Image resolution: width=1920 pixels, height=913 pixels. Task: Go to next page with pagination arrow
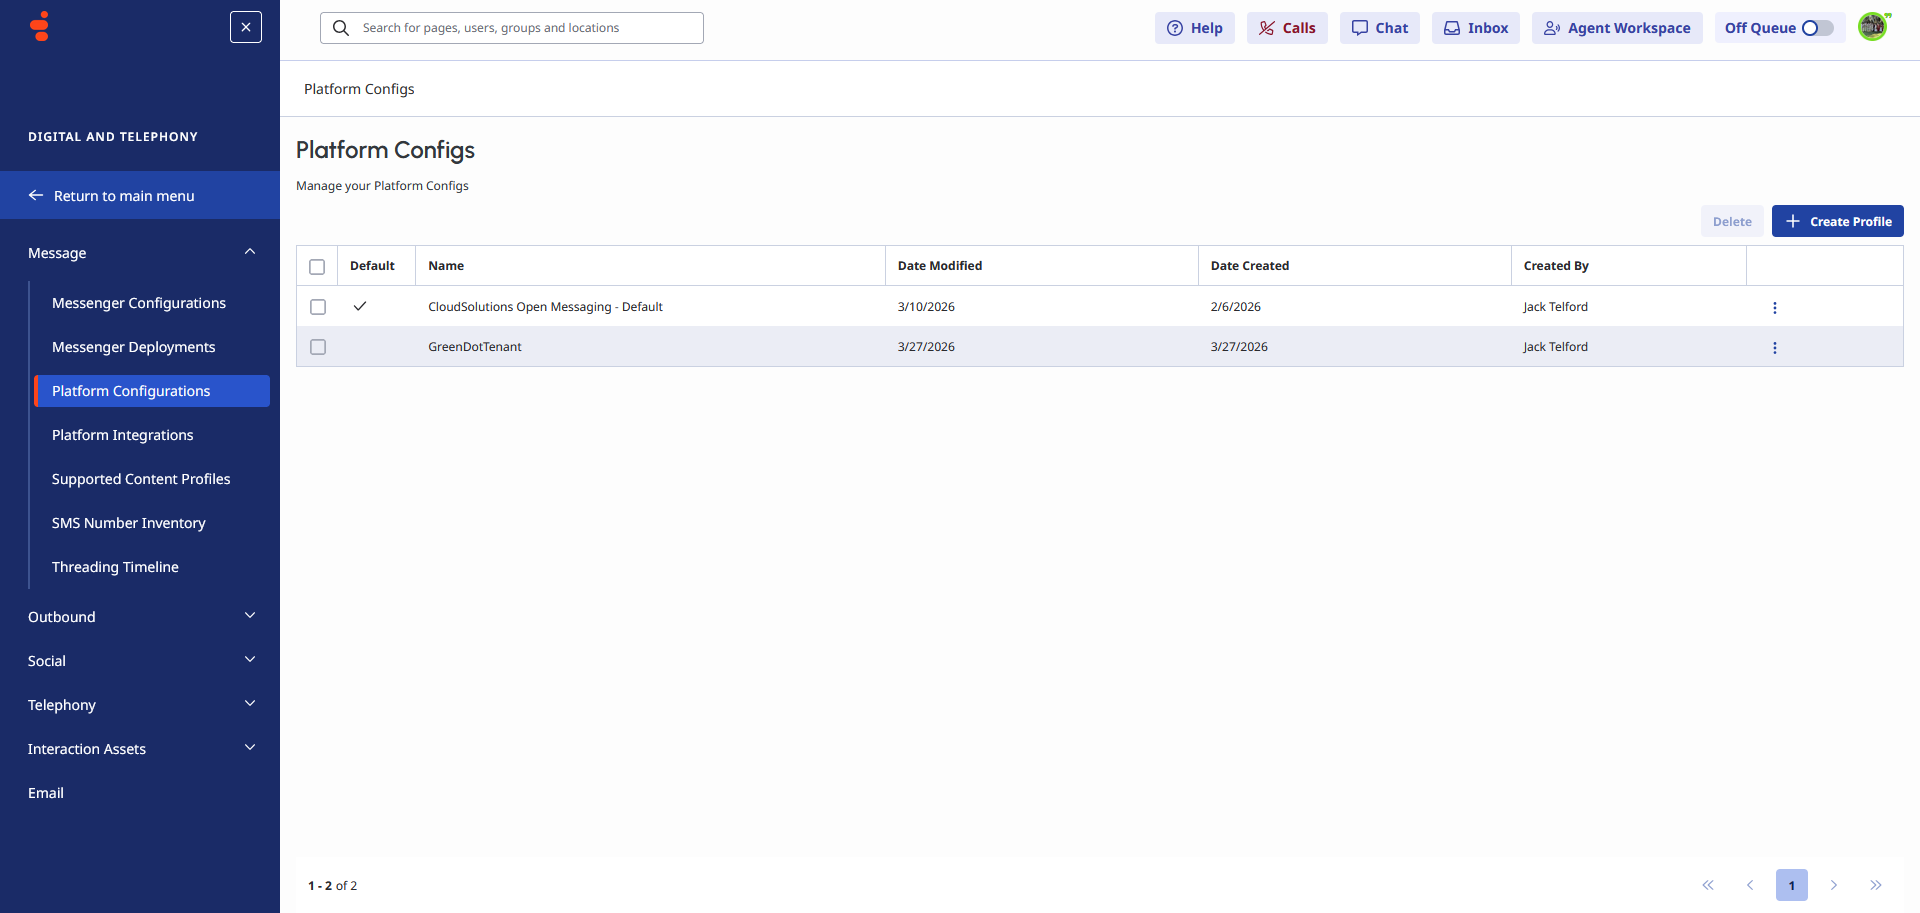coord(1834,885)
